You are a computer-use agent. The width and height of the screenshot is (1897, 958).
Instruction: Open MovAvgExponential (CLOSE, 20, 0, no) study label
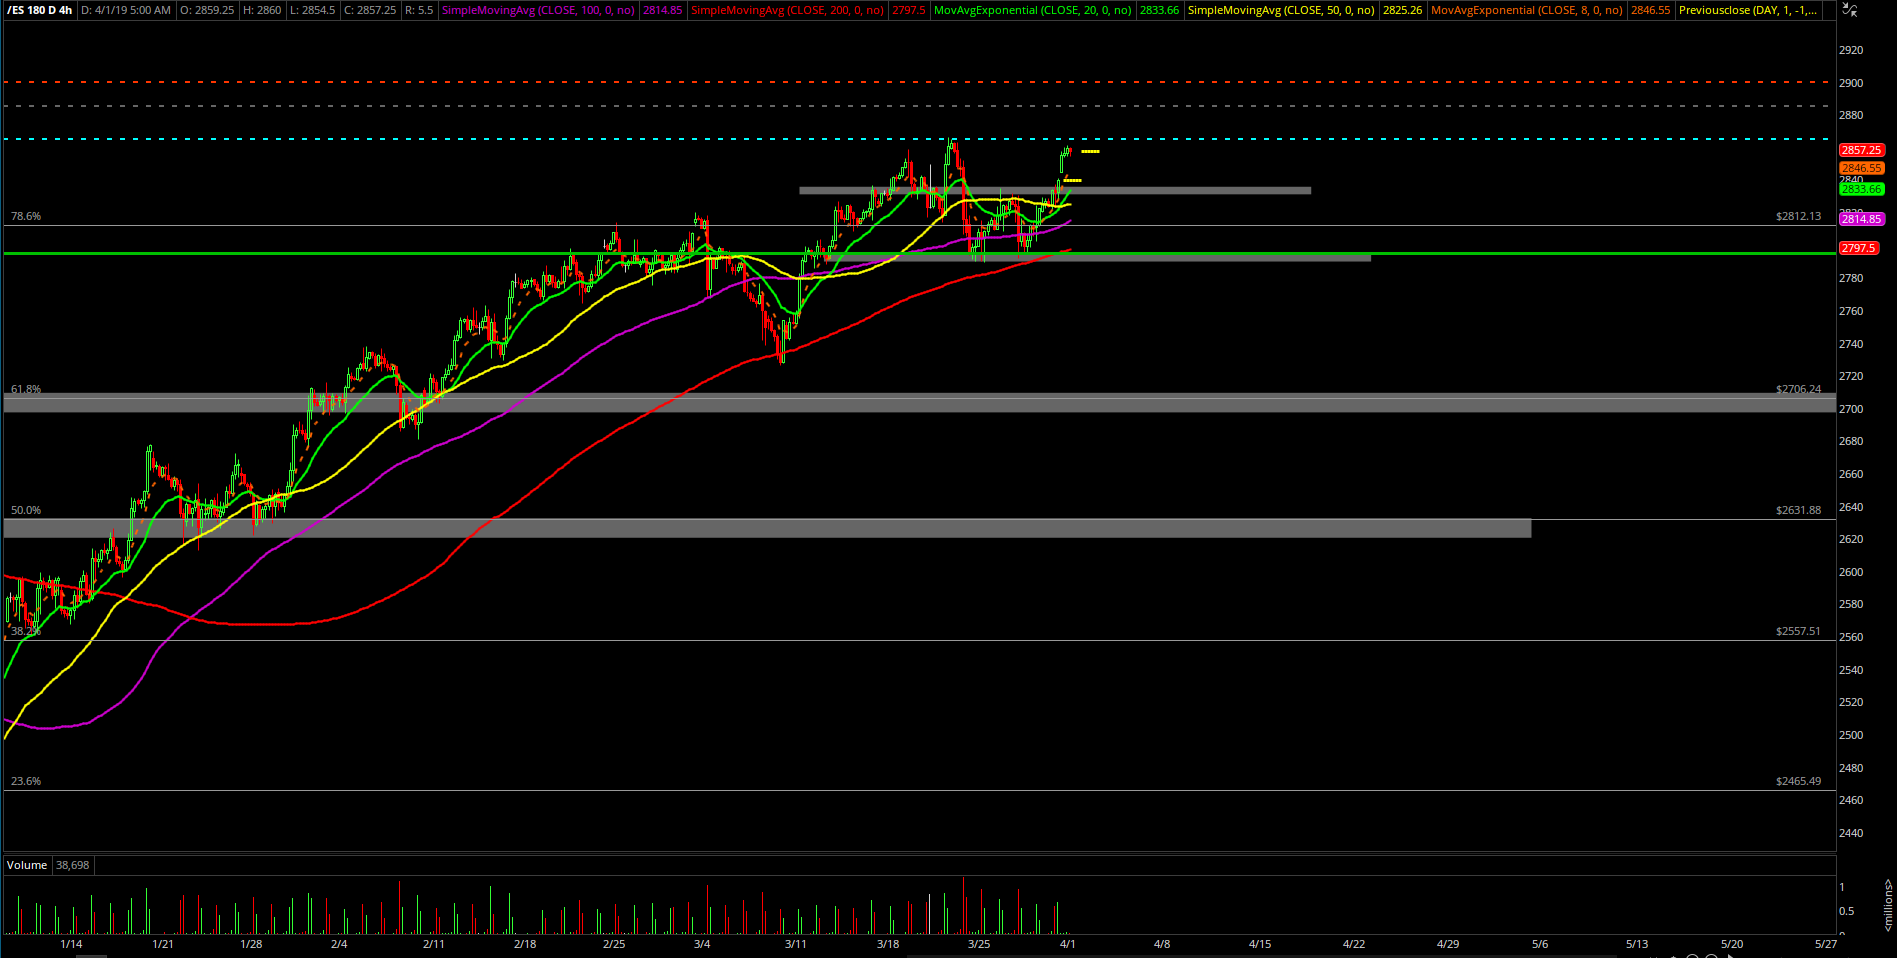(1033, 10)
